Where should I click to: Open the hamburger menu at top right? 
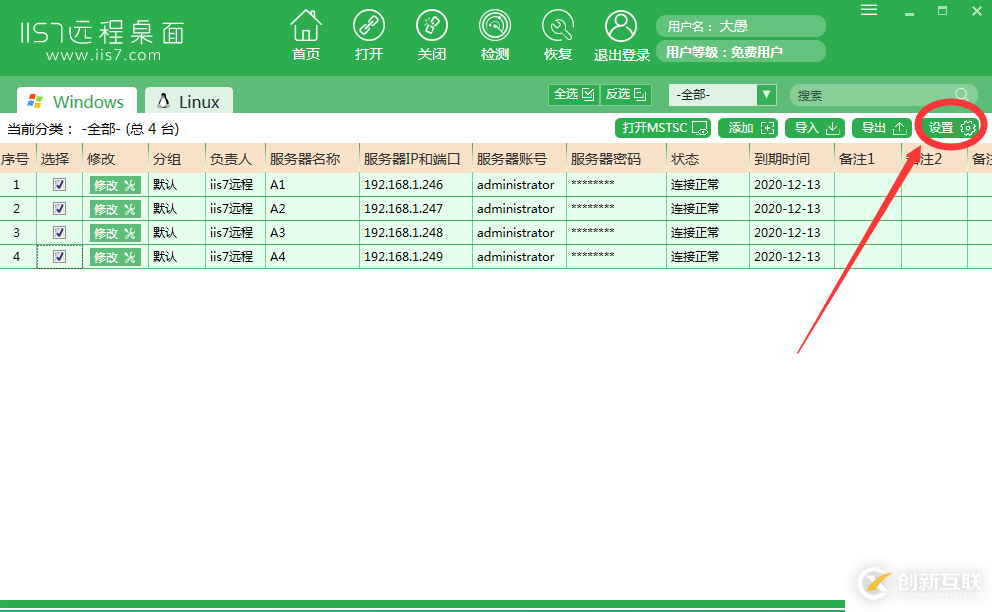pyautogui.click(x=869, y=10)
